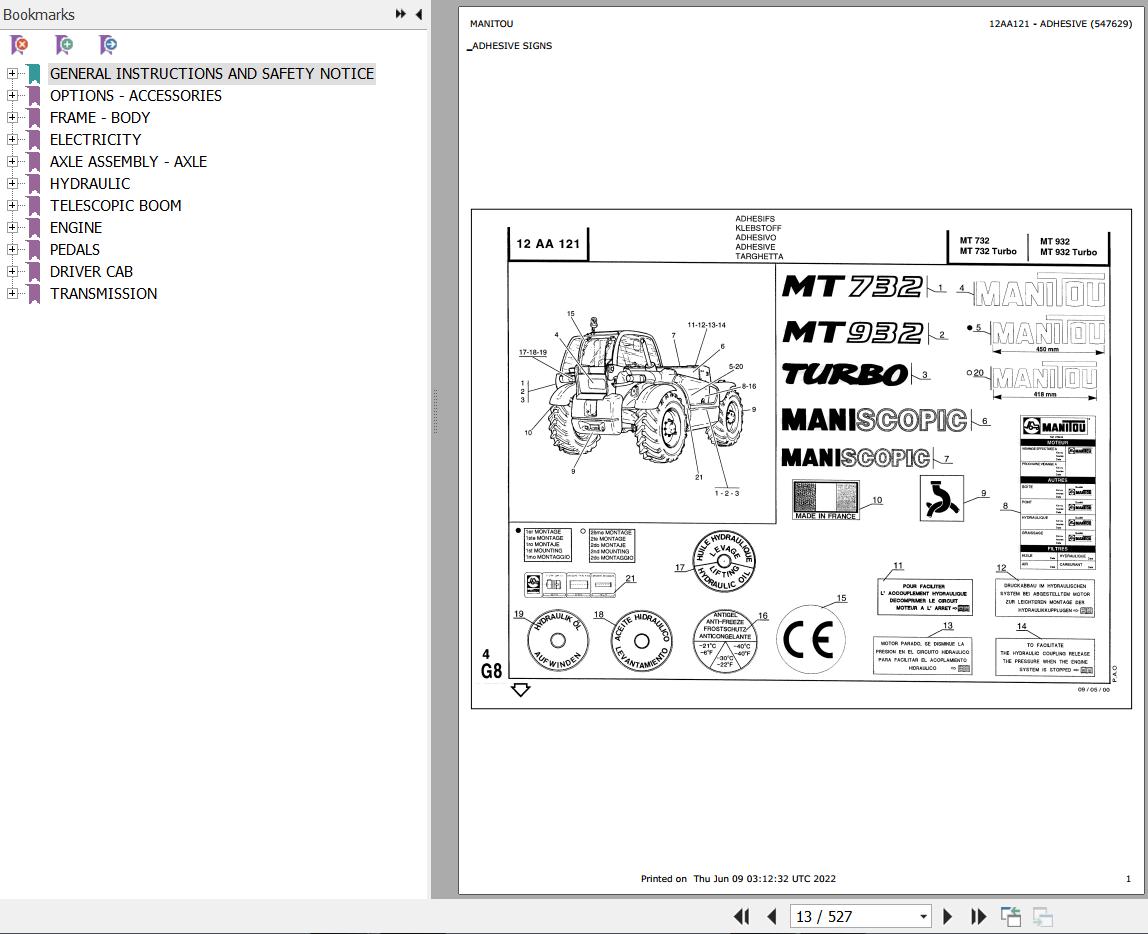Select the DRIVER CAB bookmark
This screenshot has width=1148, height=934.
[x=91, y=272]
